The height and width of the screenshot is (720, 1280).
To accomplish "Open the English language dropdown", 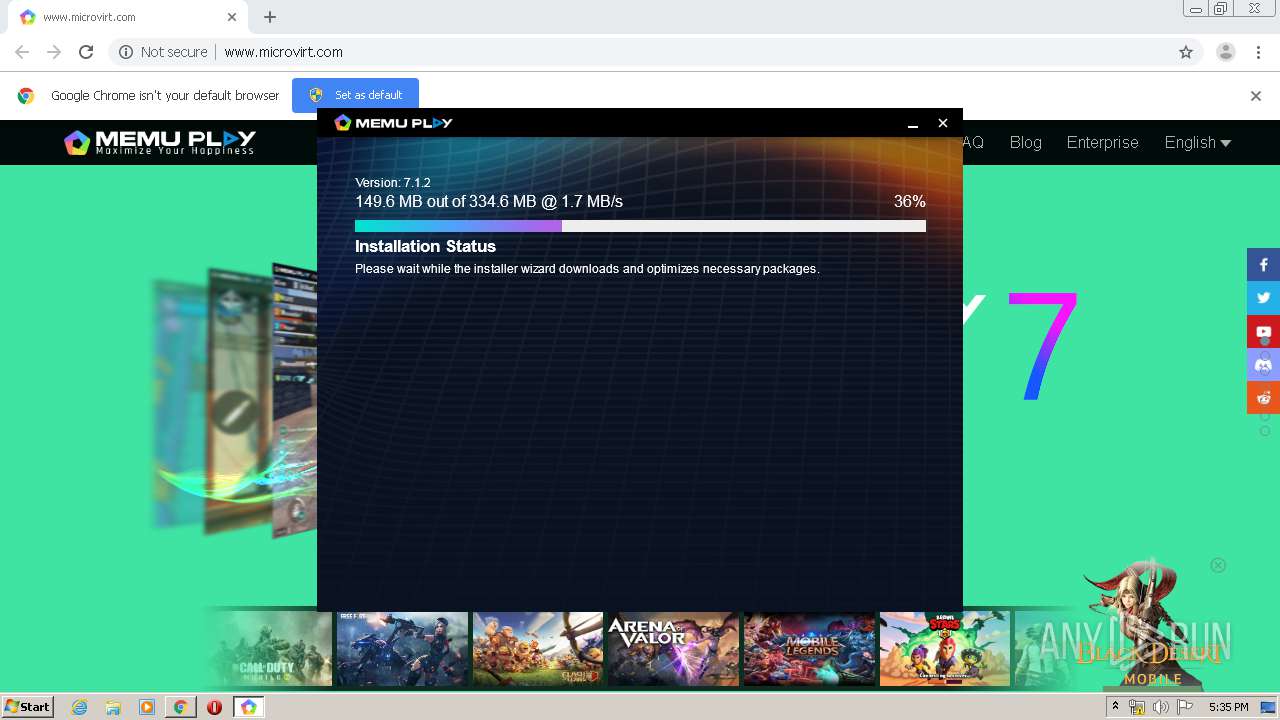I will tap(1198, 142).
